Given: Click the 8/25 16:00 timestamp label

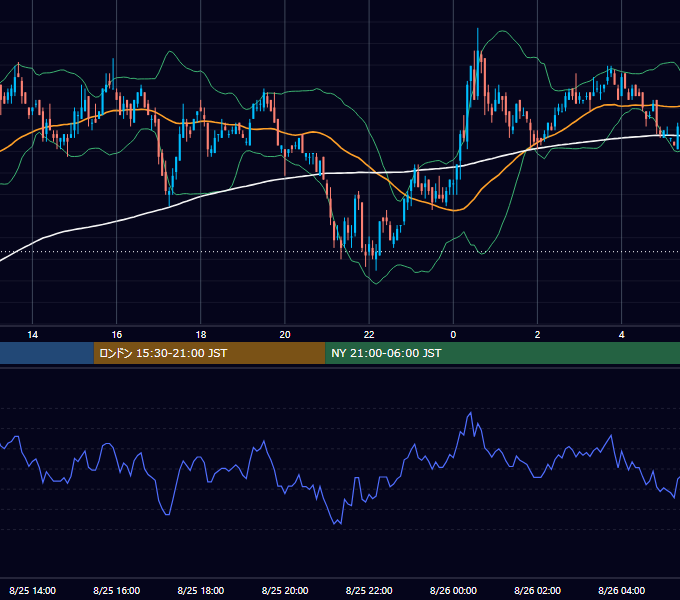Looking at the screenshot, I should click(x=117, y=590).
